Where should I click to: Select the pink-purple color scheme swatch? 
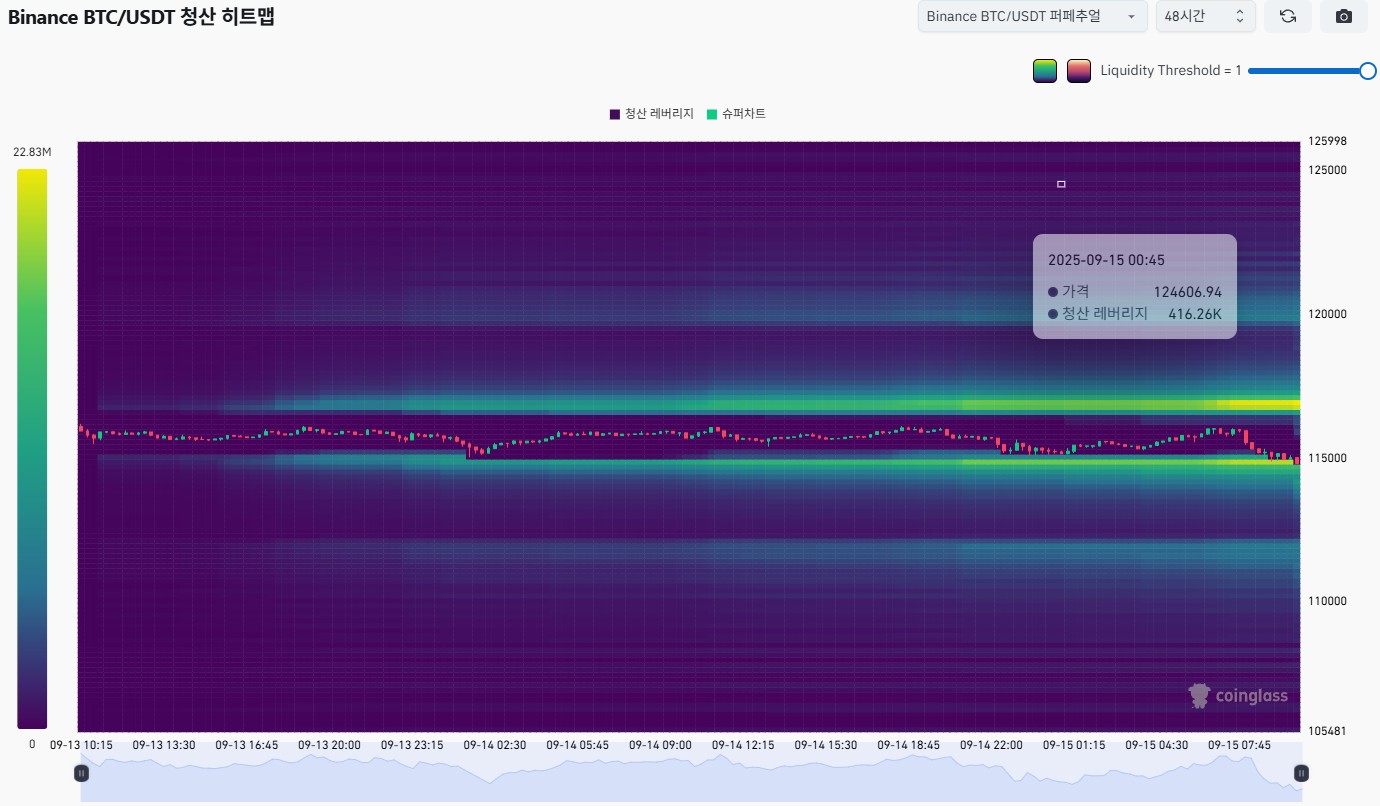click(x=1079, y=71)
